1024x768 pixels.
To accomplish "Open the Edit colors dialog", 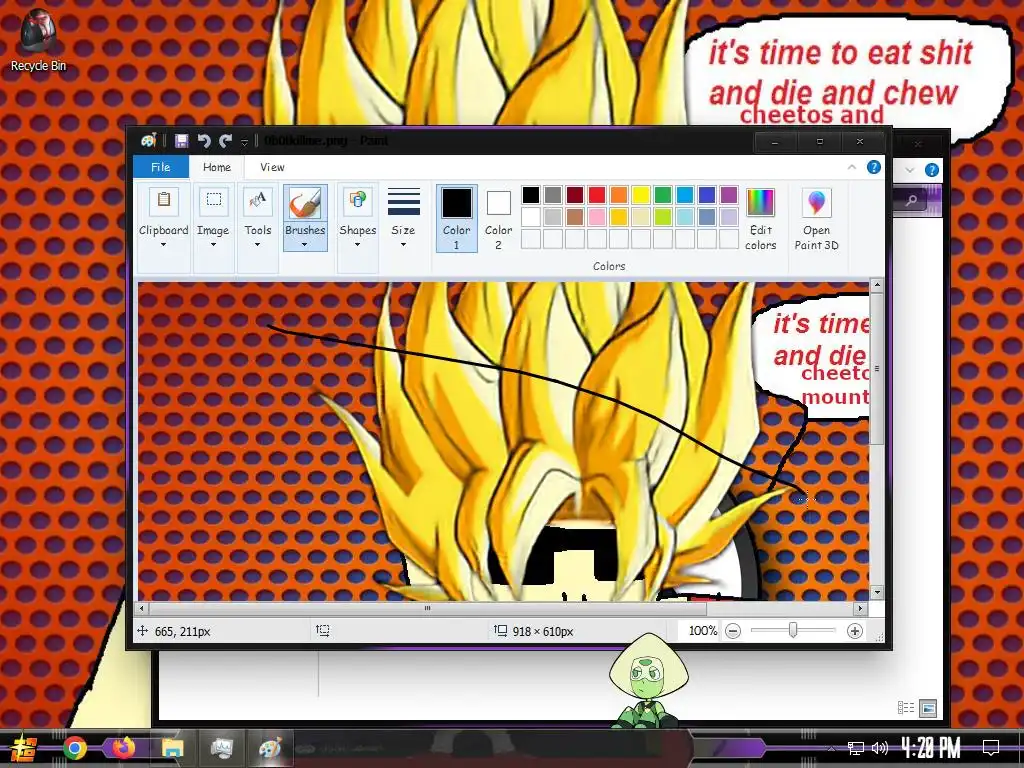I will pyautogui.click(x=760, y=218).
